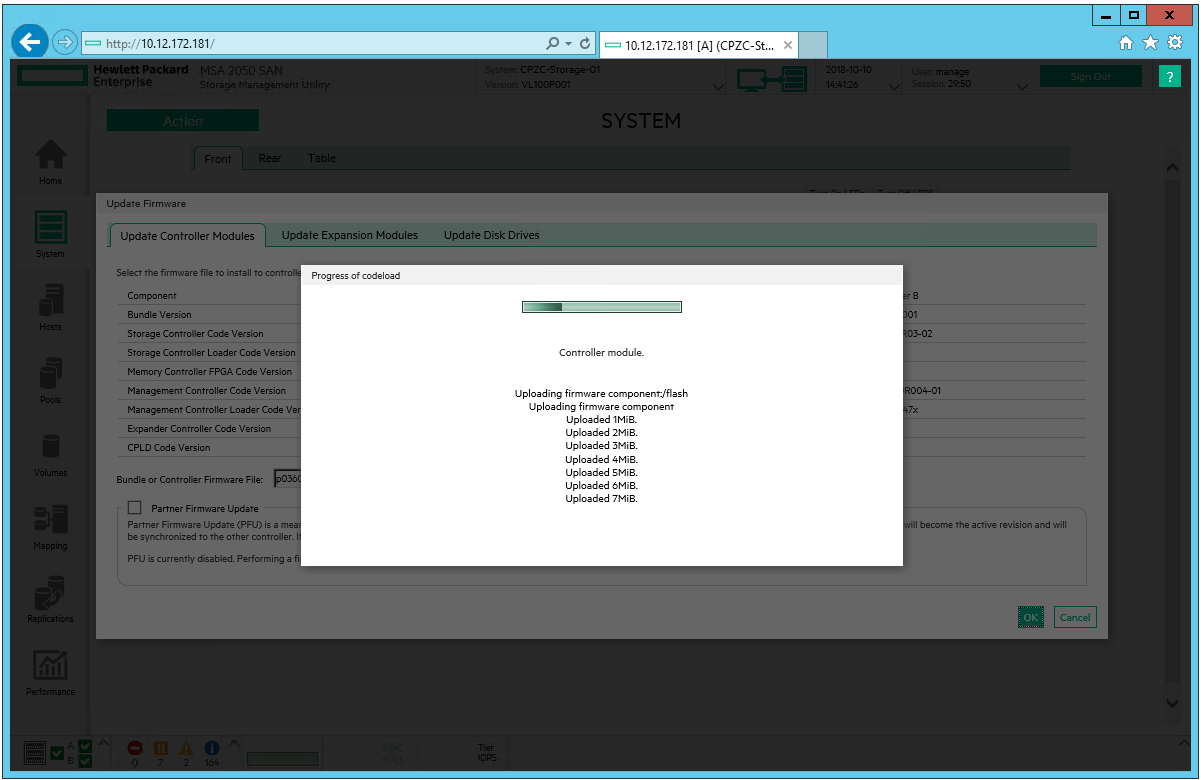
Task: Expand the user session dropdown chevron
Action: click(1022, 87)
